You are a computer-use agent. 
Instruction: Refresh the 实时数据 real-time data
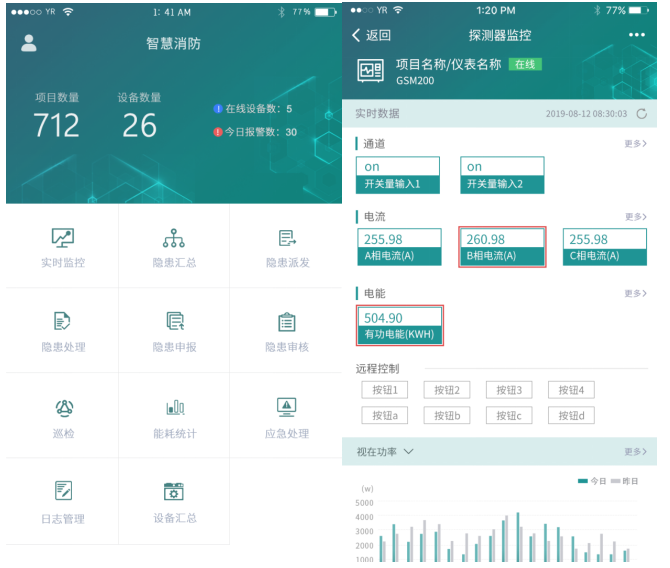pyautogui.click(x=641, y=114)
